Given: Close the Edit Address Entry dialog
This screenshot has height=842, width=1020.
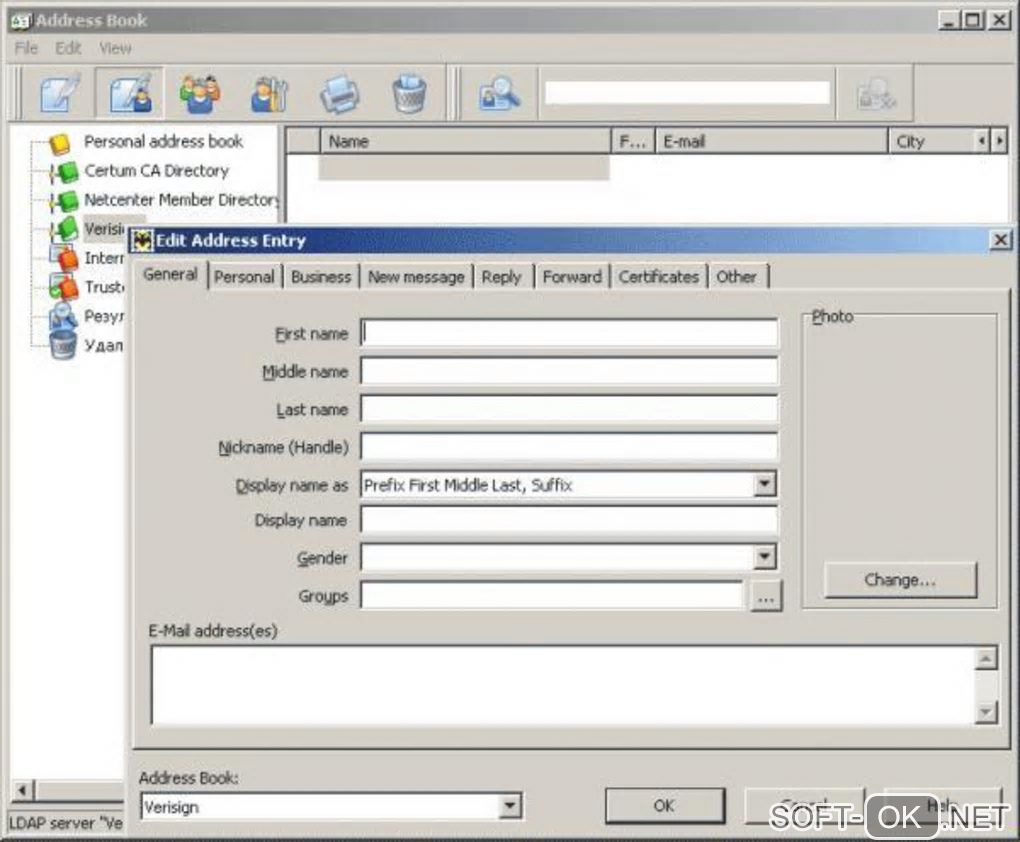Looking at the screenshot, I should coord(1000,240).
